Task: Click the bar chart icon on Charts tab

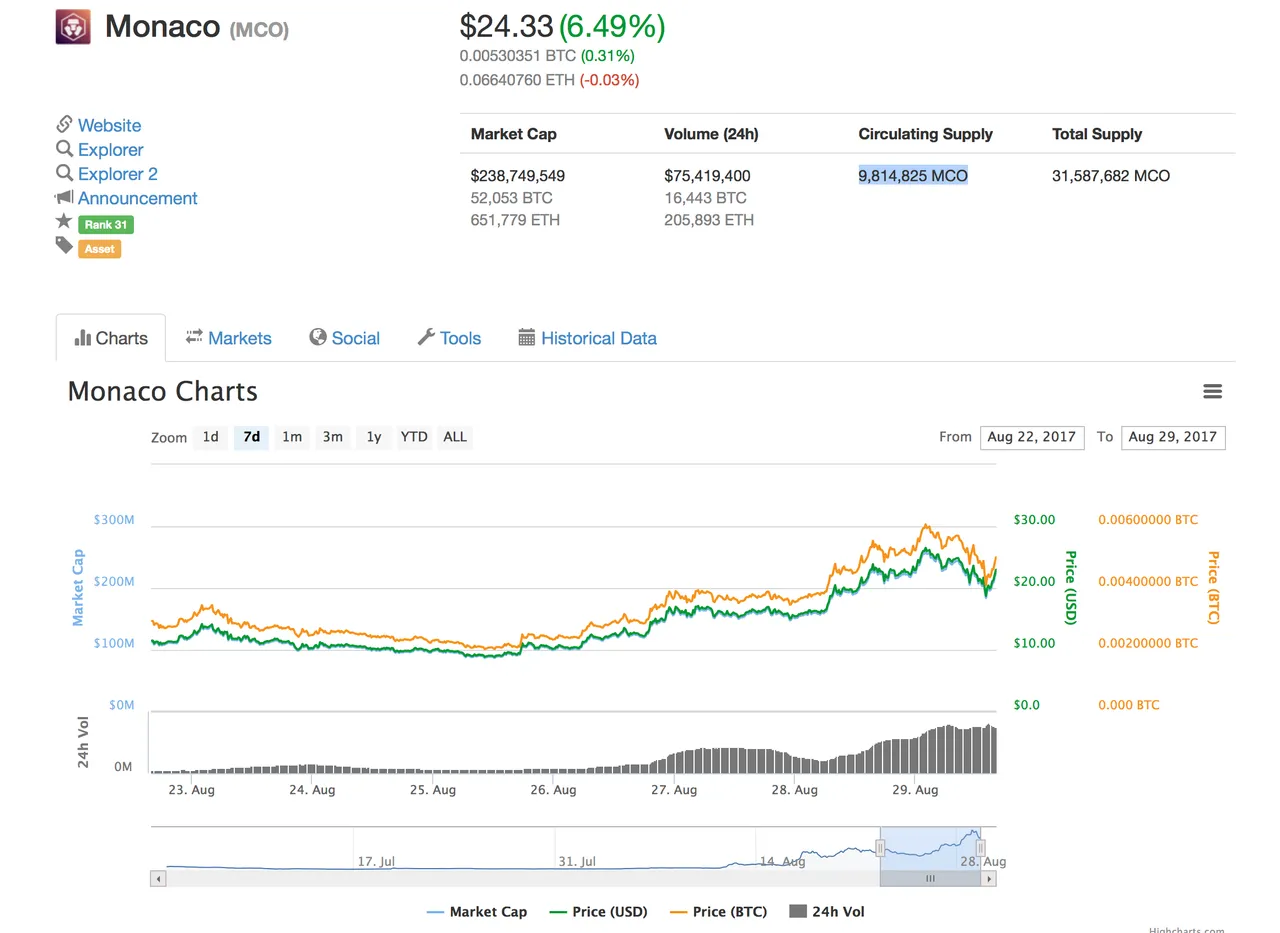Action: pos(83,338)
